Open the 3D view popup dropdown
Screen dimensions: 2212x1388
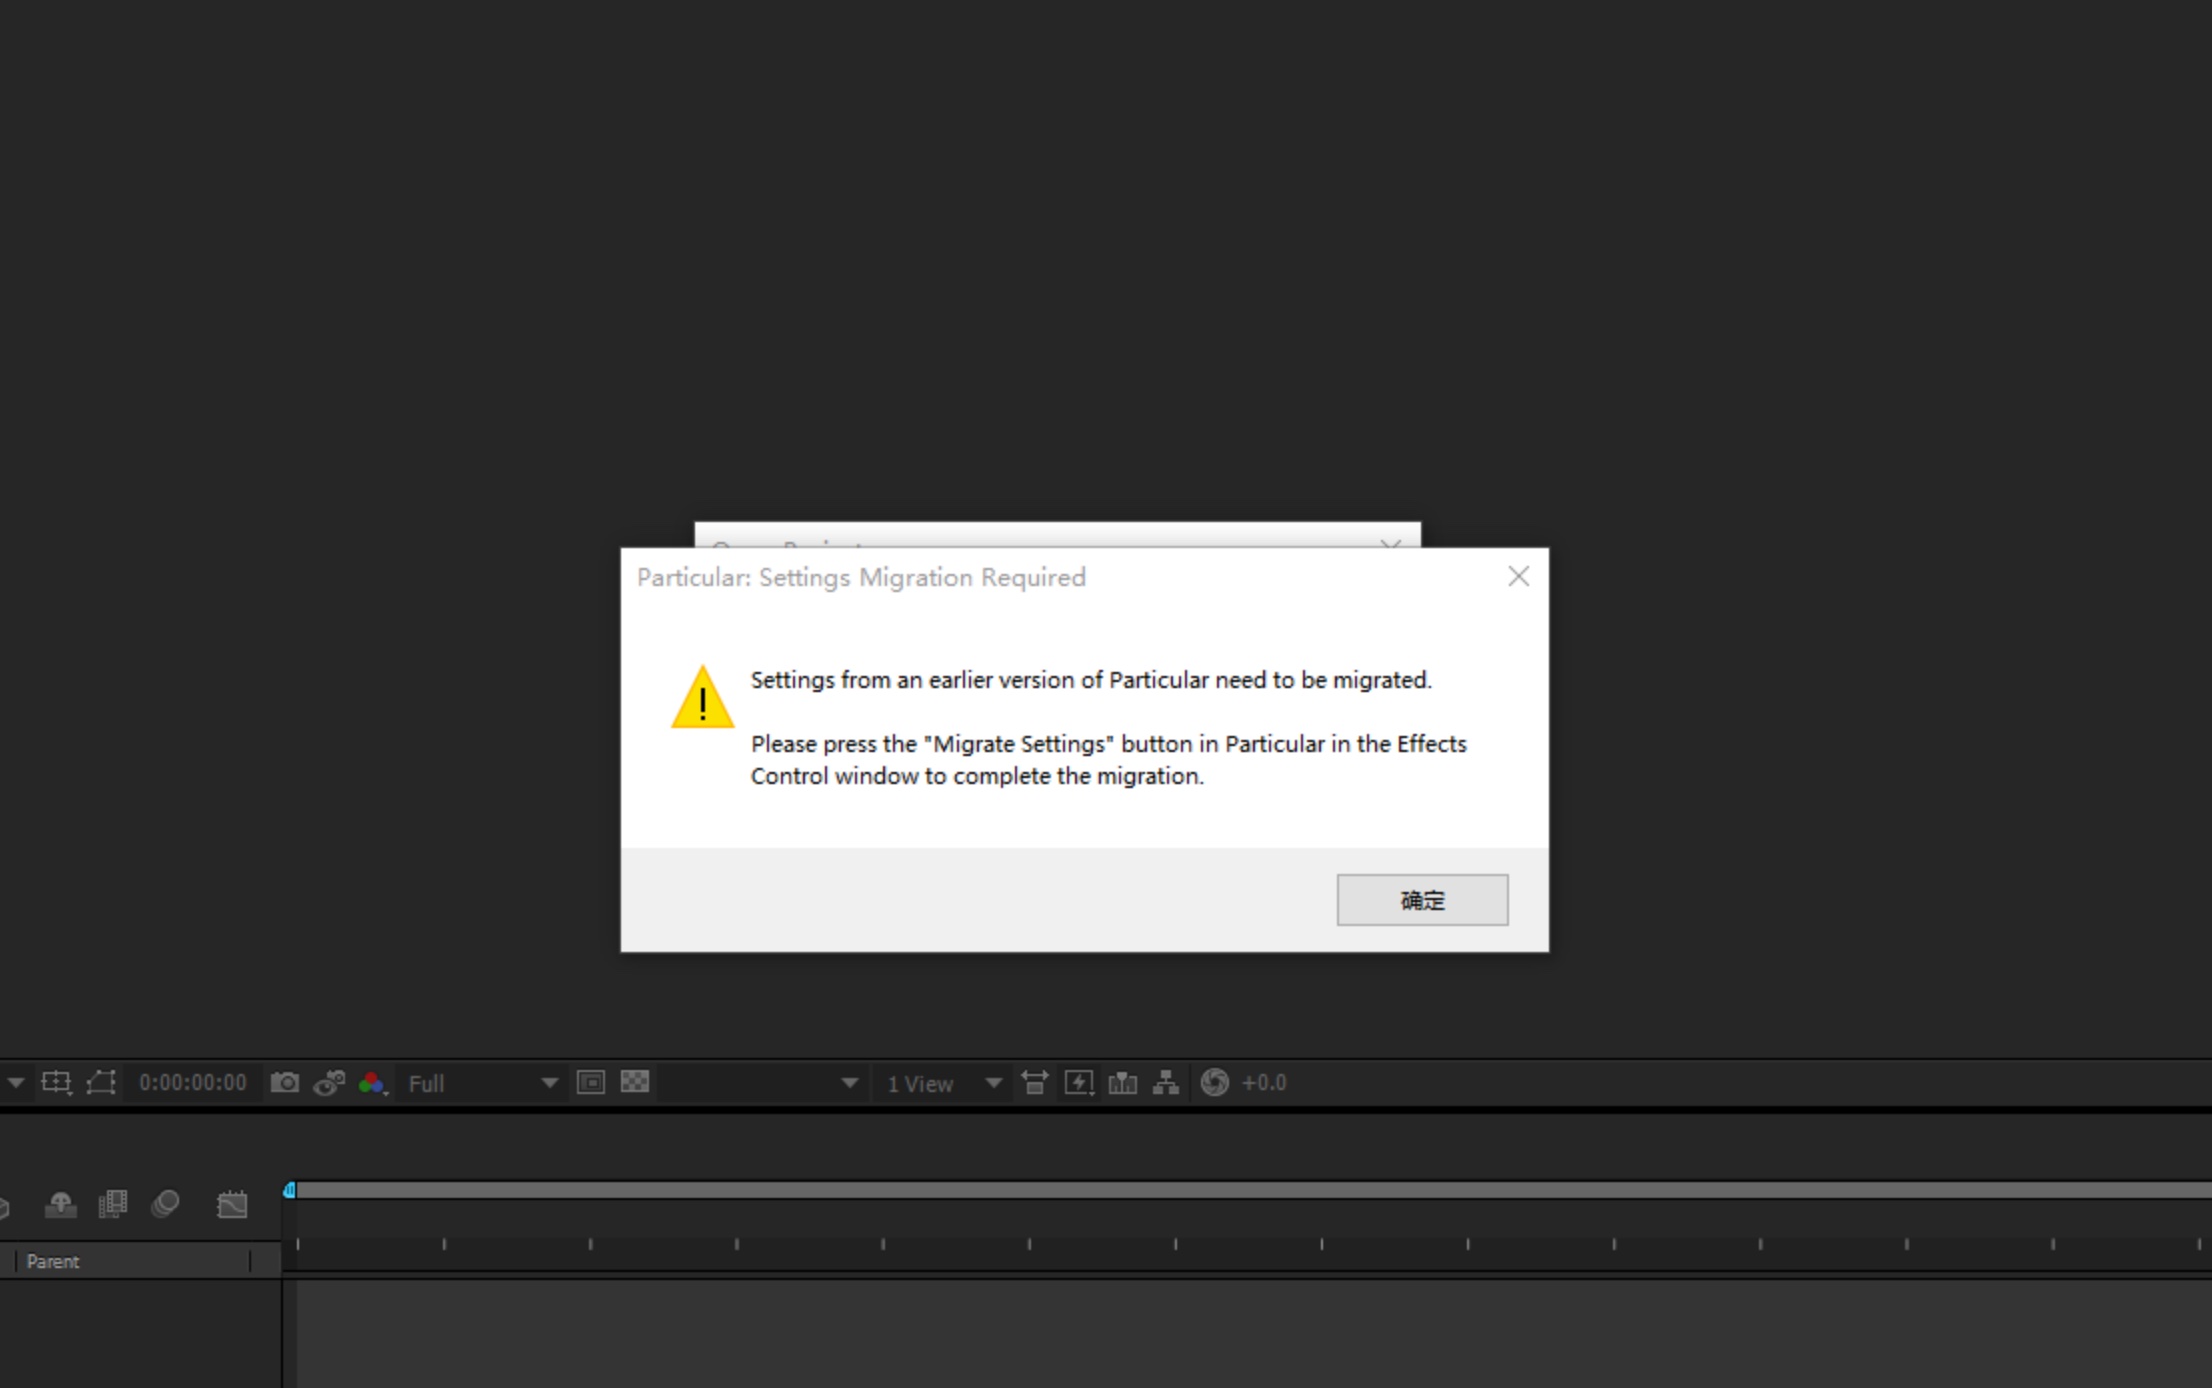[849, 1083]
